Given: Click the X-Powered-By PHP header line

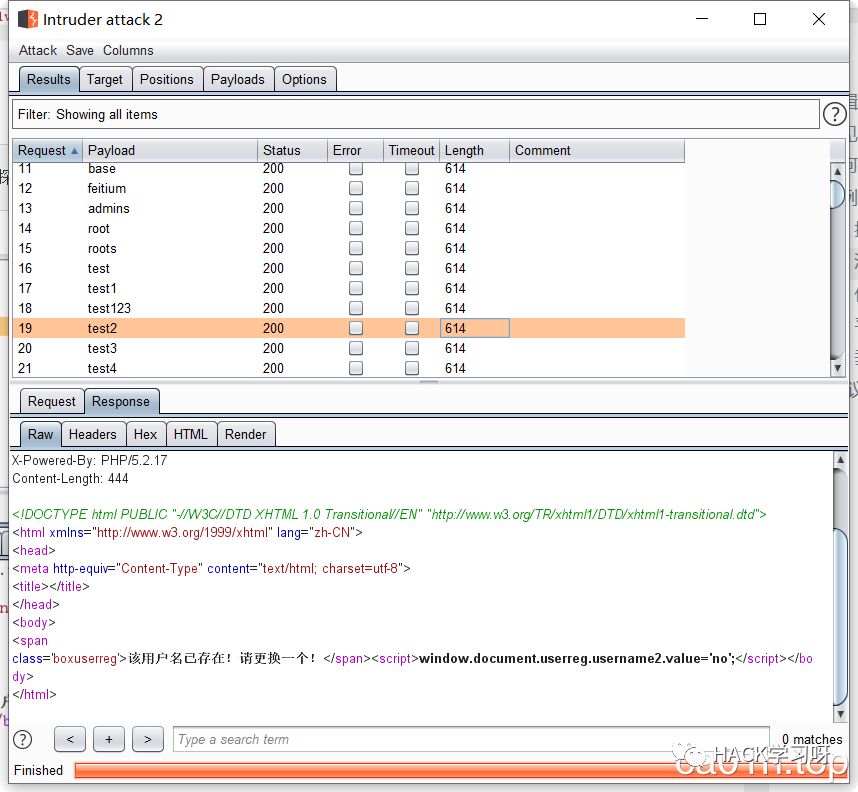Looking at the screenshot, I should [89, 461].
